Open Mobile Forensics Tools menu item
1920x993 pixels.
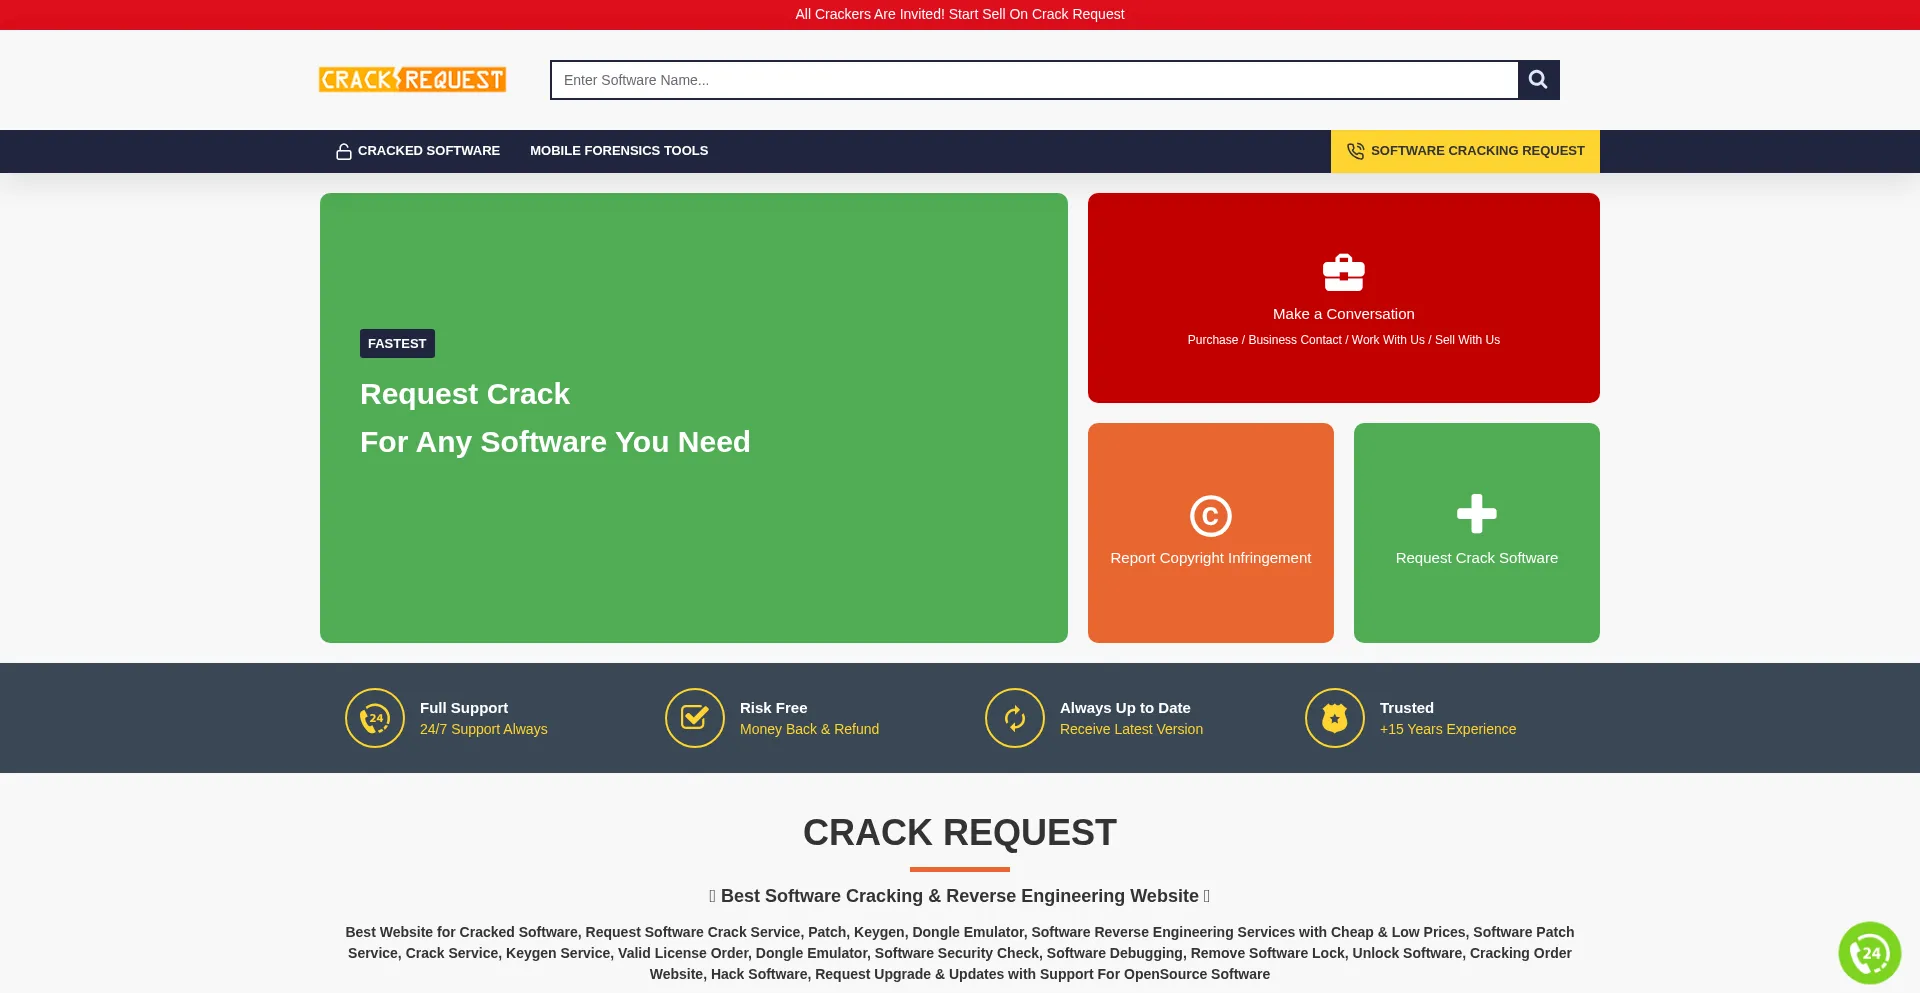[x=619, y=151]
